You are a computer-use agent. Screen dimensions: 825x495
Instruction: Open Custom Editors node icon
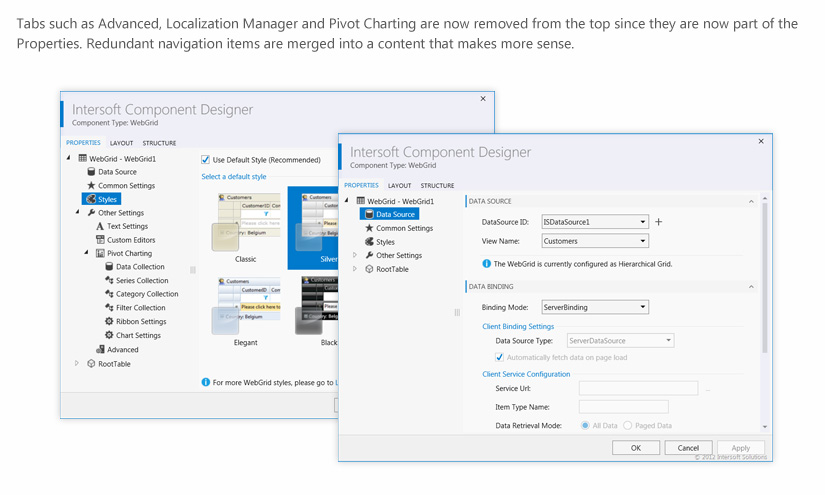(100, 240)
